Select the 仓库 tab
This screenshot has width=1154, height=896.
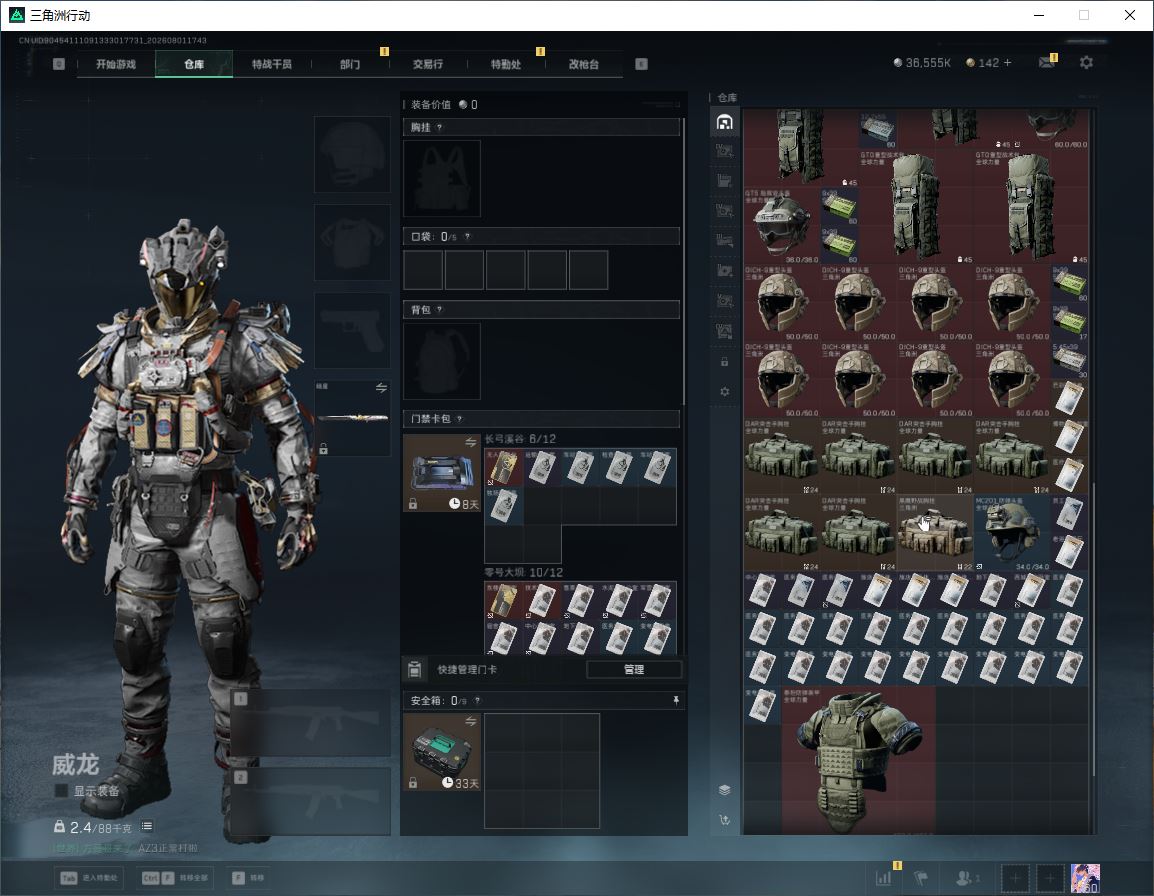click(194, 64)
